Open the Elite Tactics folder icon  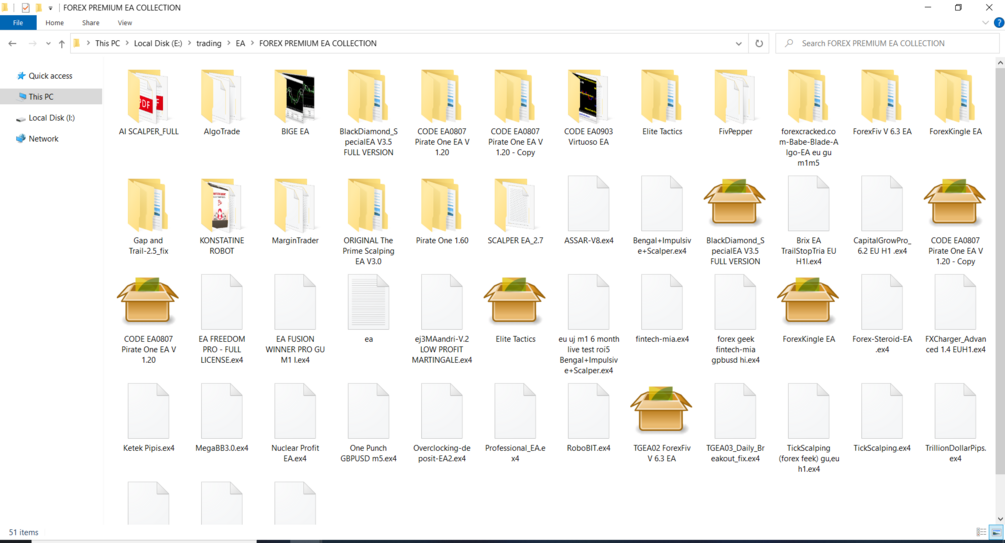pyautogui.click(x=661, y=97)
